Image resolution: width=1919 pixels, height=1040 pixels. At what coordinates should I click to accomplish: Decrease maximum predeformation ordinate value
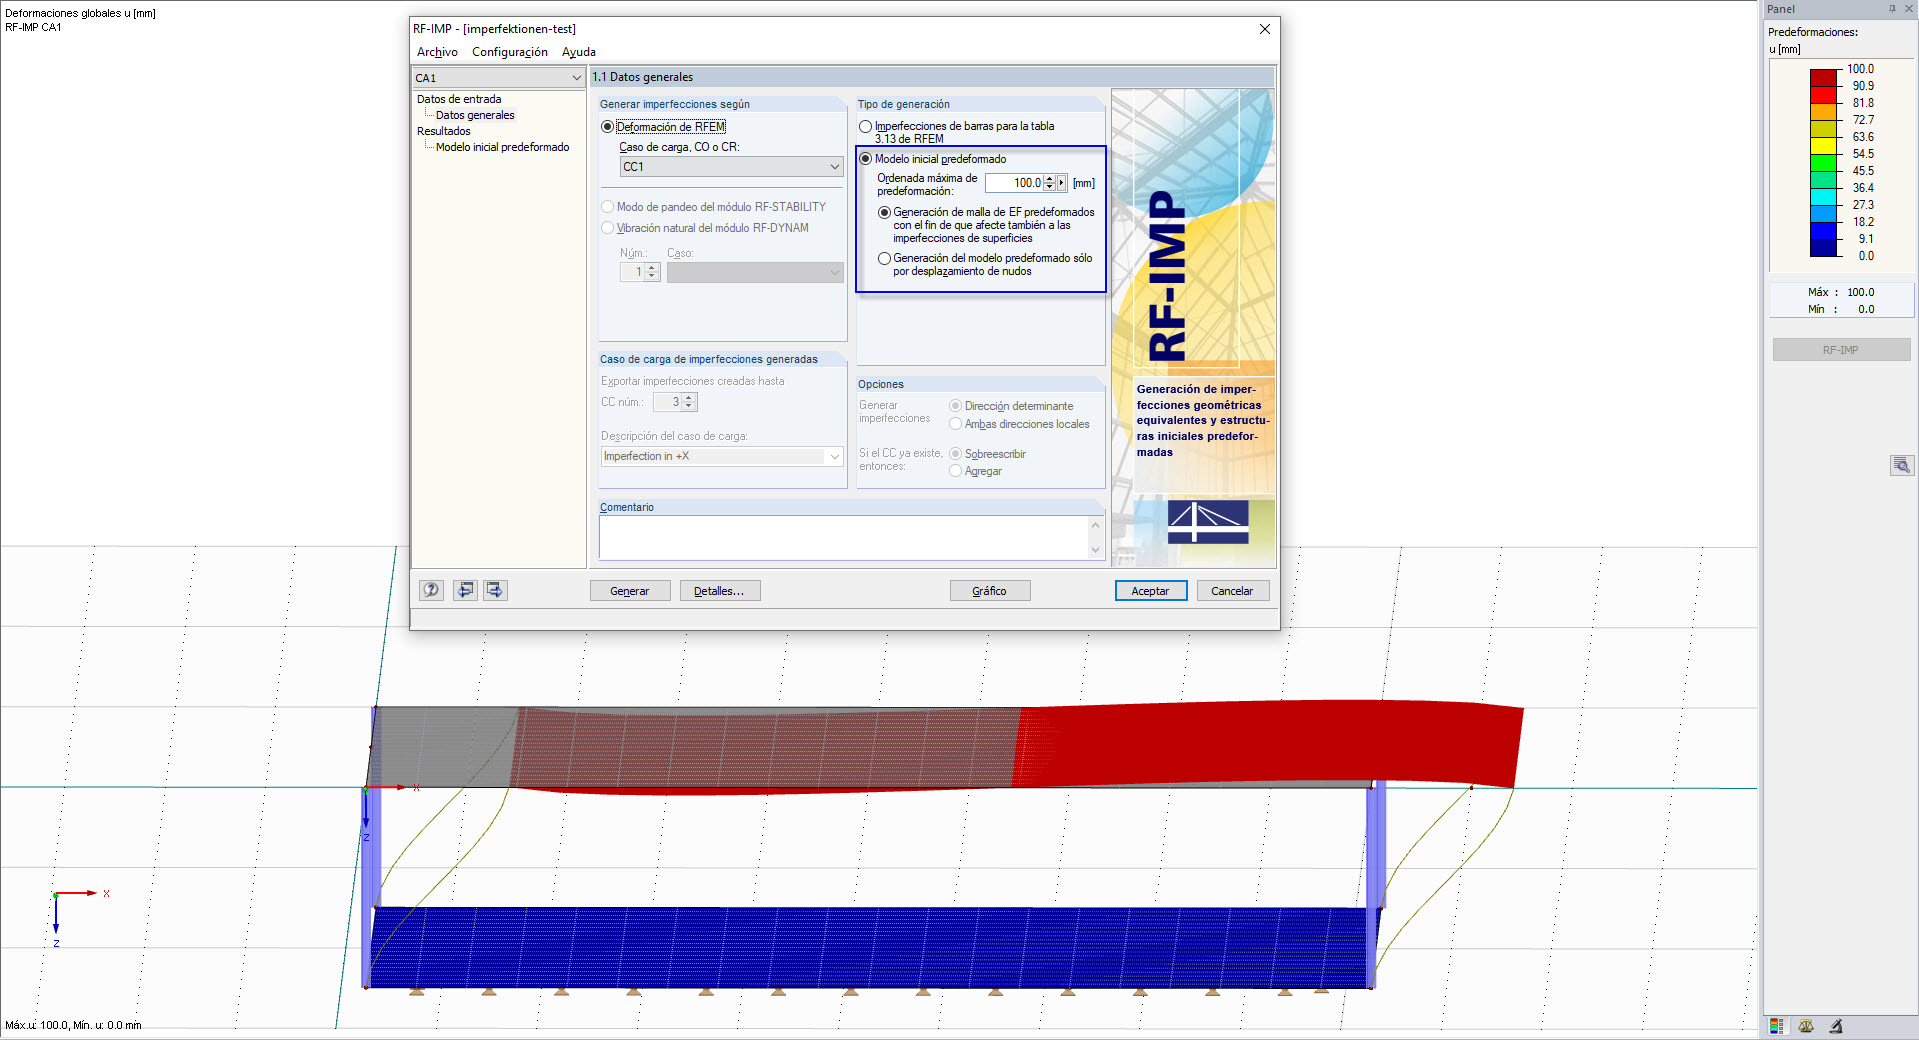pos(1049,187)
